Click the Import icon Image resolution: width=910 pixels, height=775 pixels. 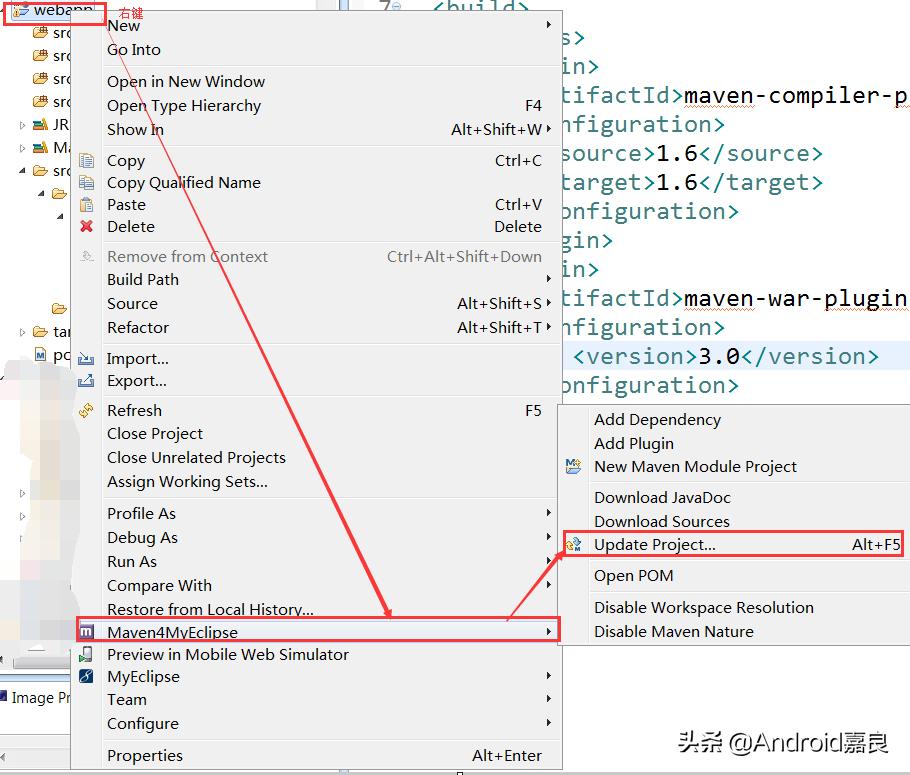(86, 359)
